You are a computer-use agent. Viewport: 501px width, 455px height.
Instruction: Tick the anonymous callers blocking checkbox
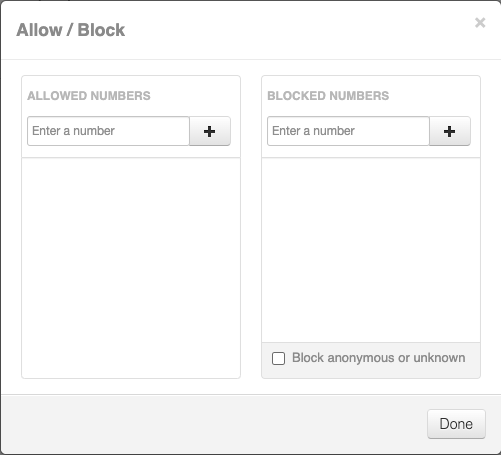[x=278, y=359]
